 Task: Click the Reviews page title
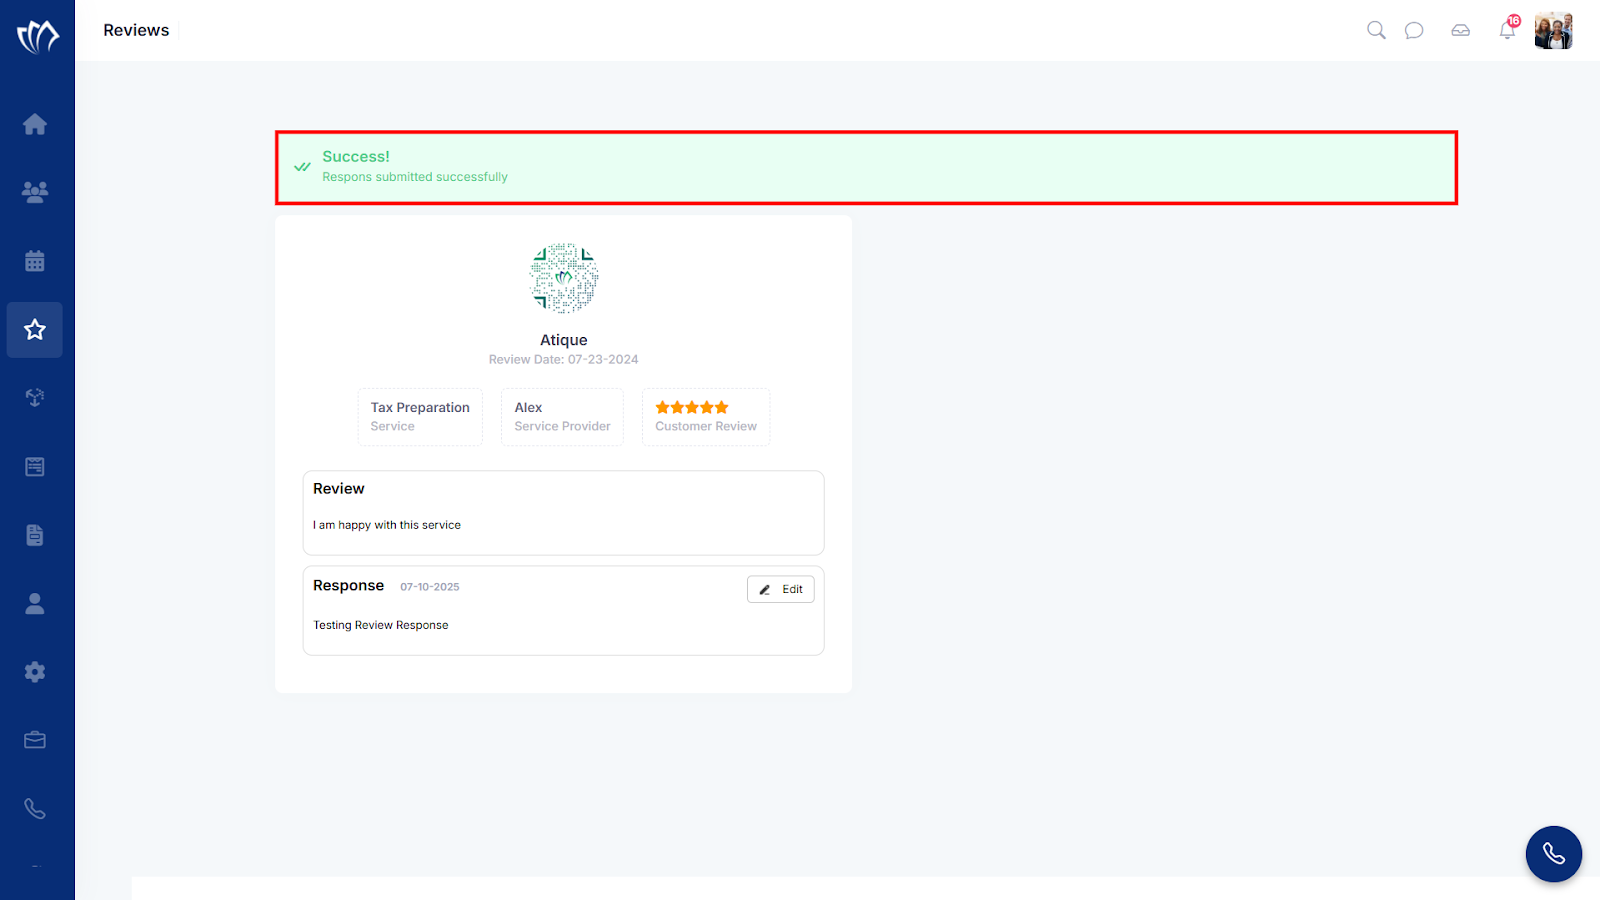point(136,30)
